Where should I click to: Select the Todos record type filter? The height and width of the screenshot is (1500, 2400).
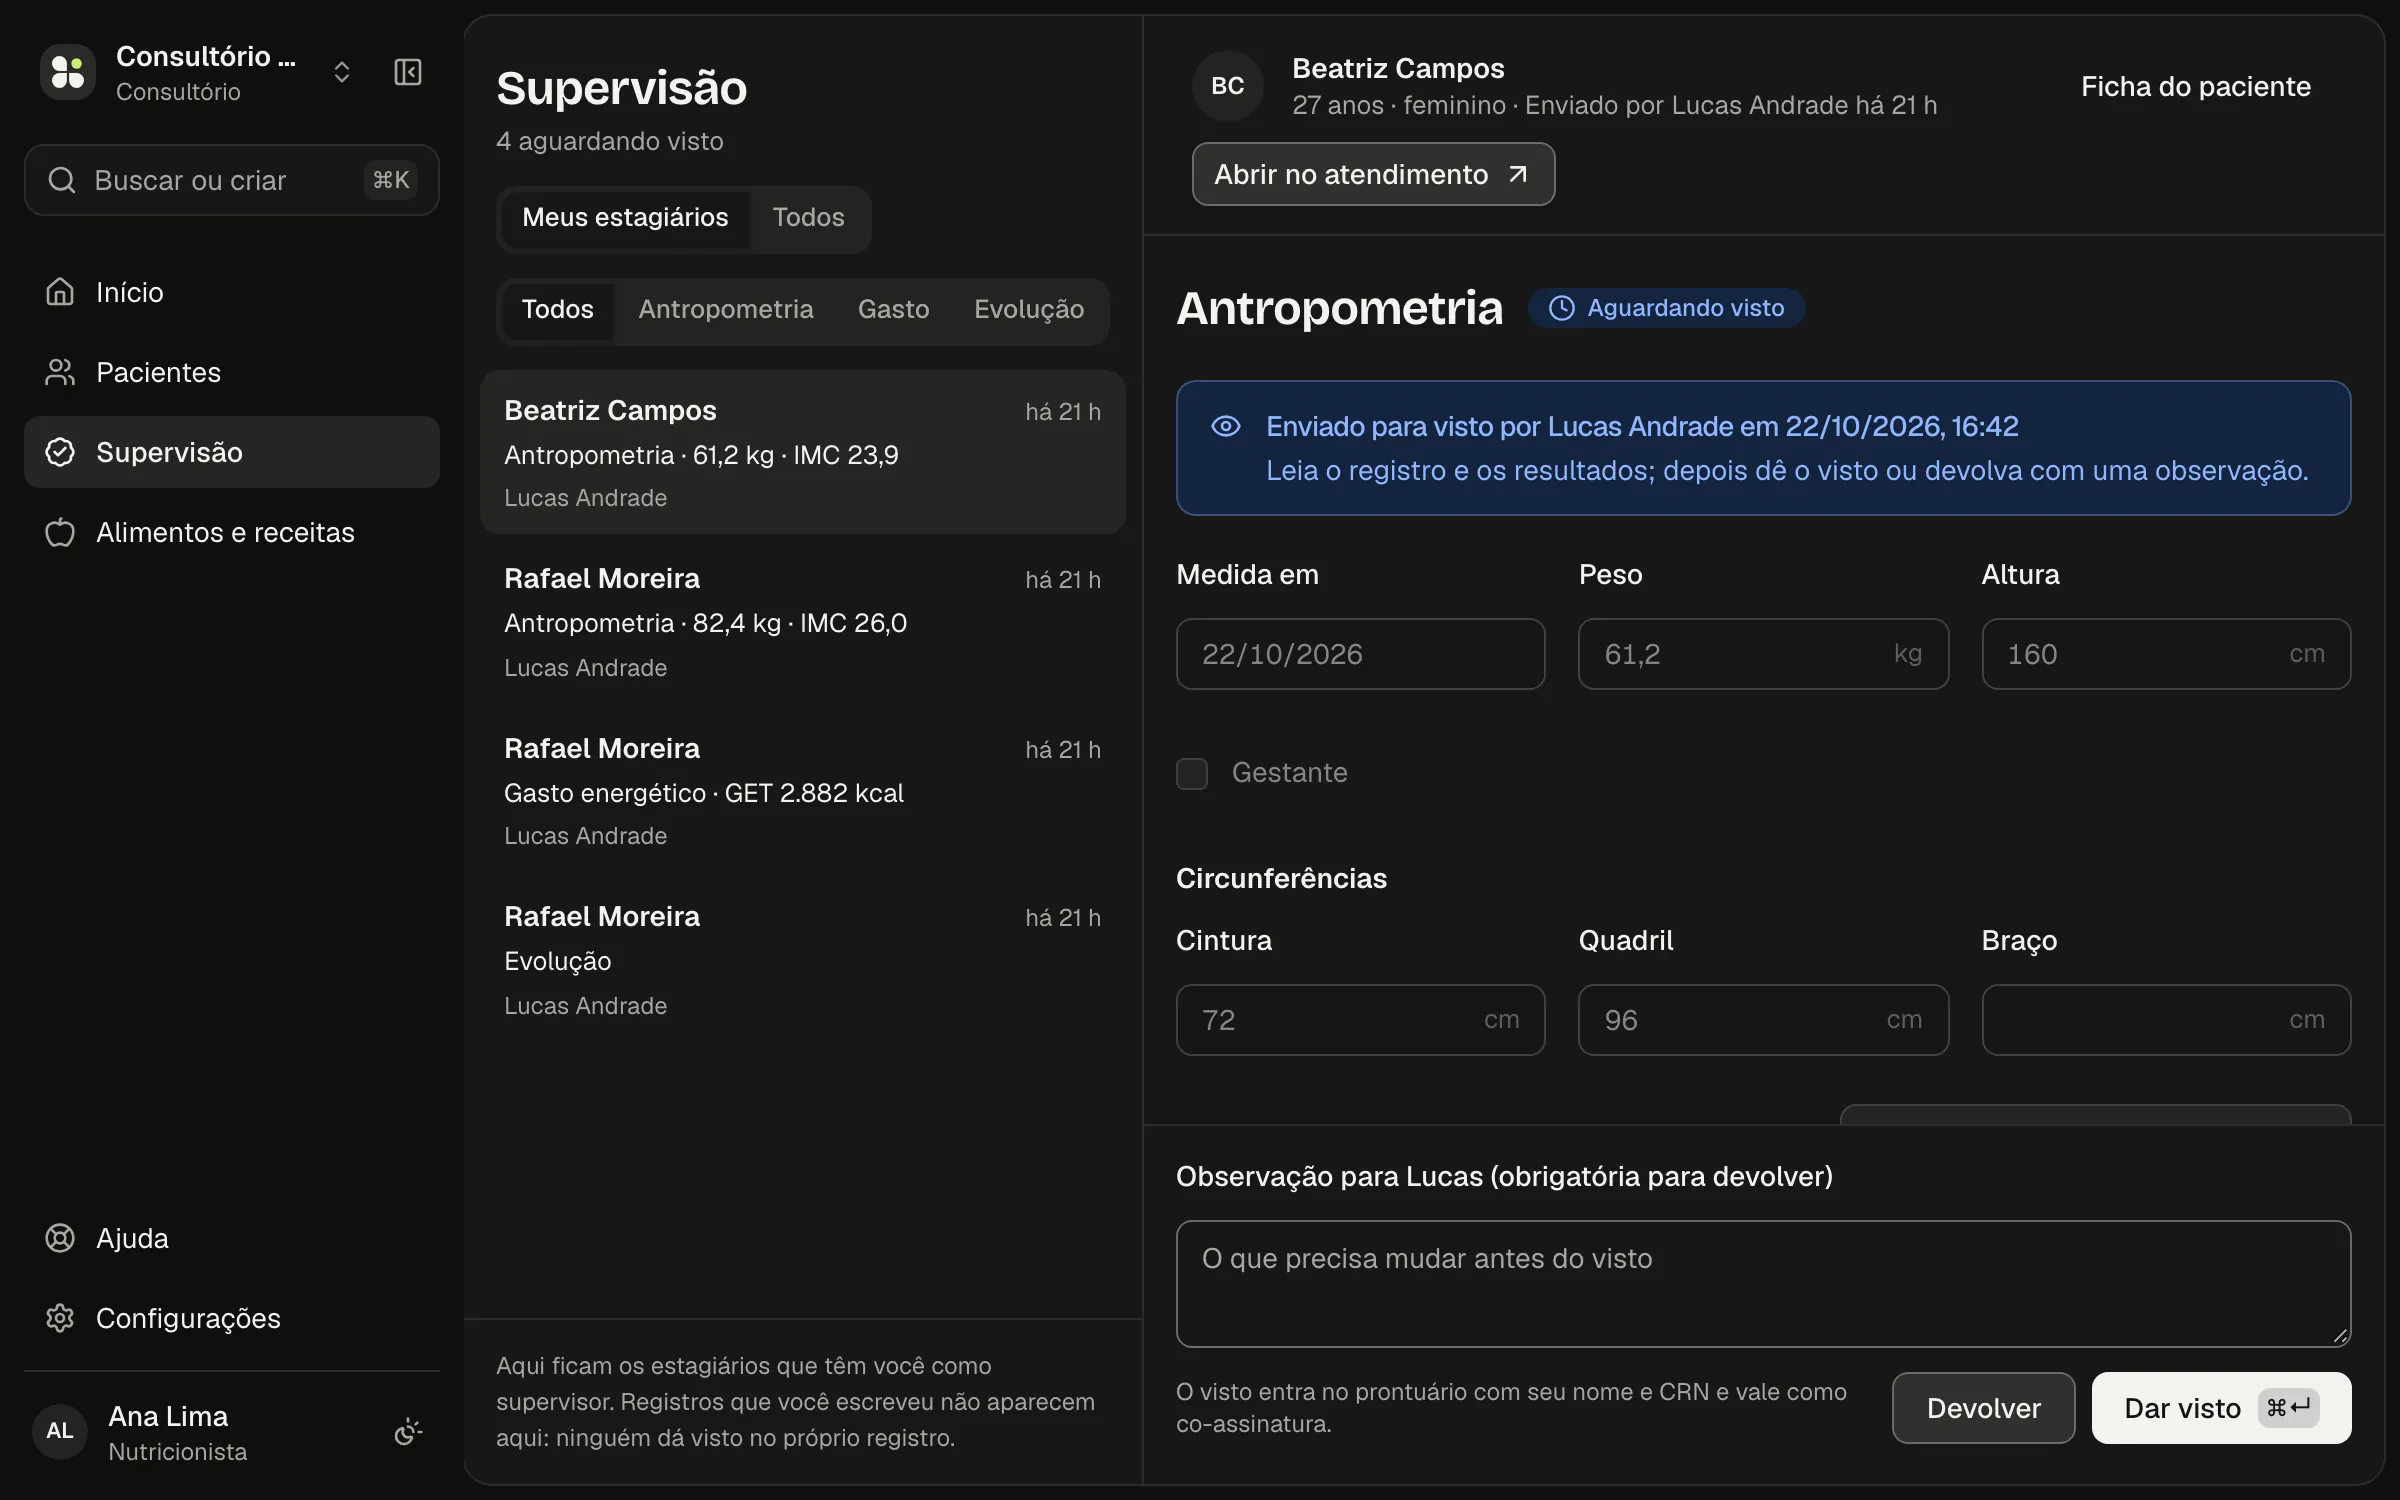click(x=558, y=310)
